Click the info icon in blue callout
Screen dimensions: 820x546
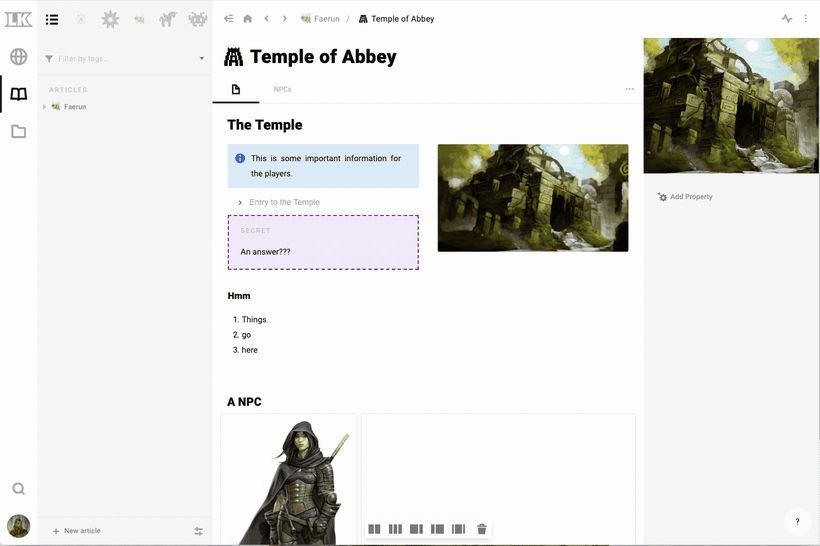pos(240,158)
